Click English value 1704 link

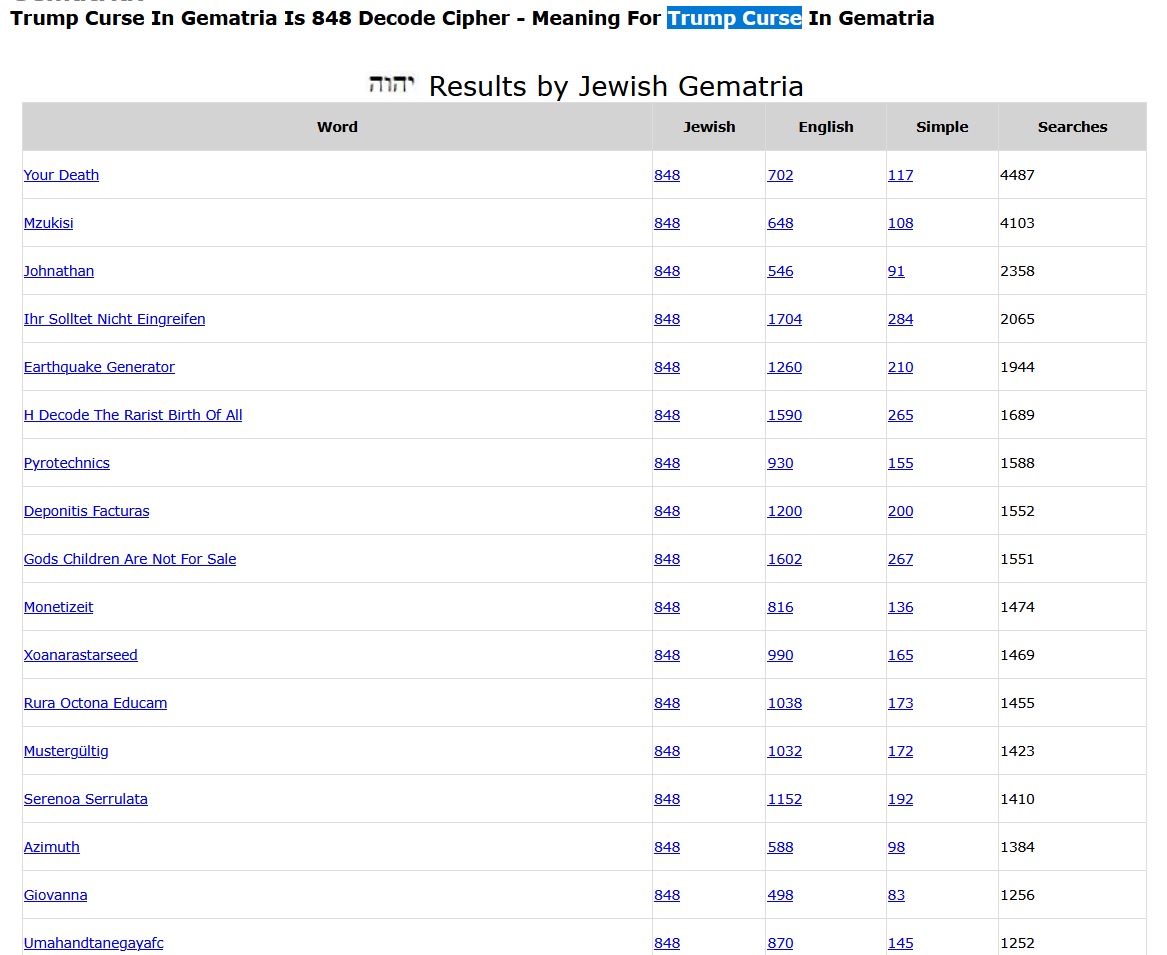tap(784, 319)
